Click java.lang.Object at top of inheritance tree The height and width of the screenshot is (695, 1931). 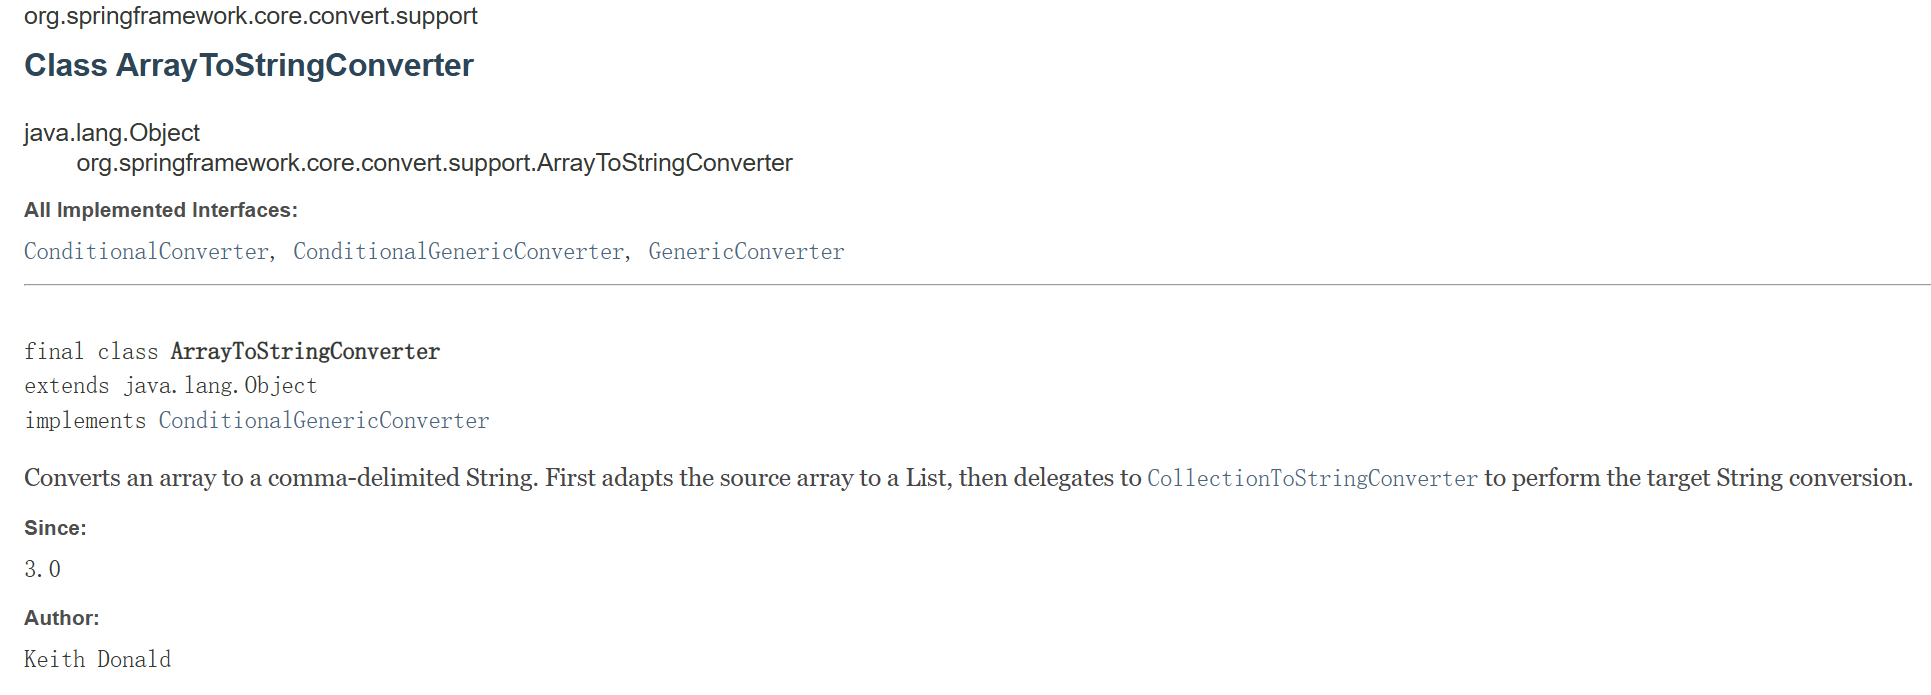tap(112, 133)
